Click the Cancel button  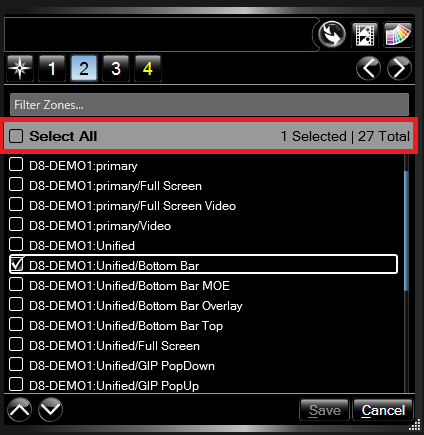[383, 410]
